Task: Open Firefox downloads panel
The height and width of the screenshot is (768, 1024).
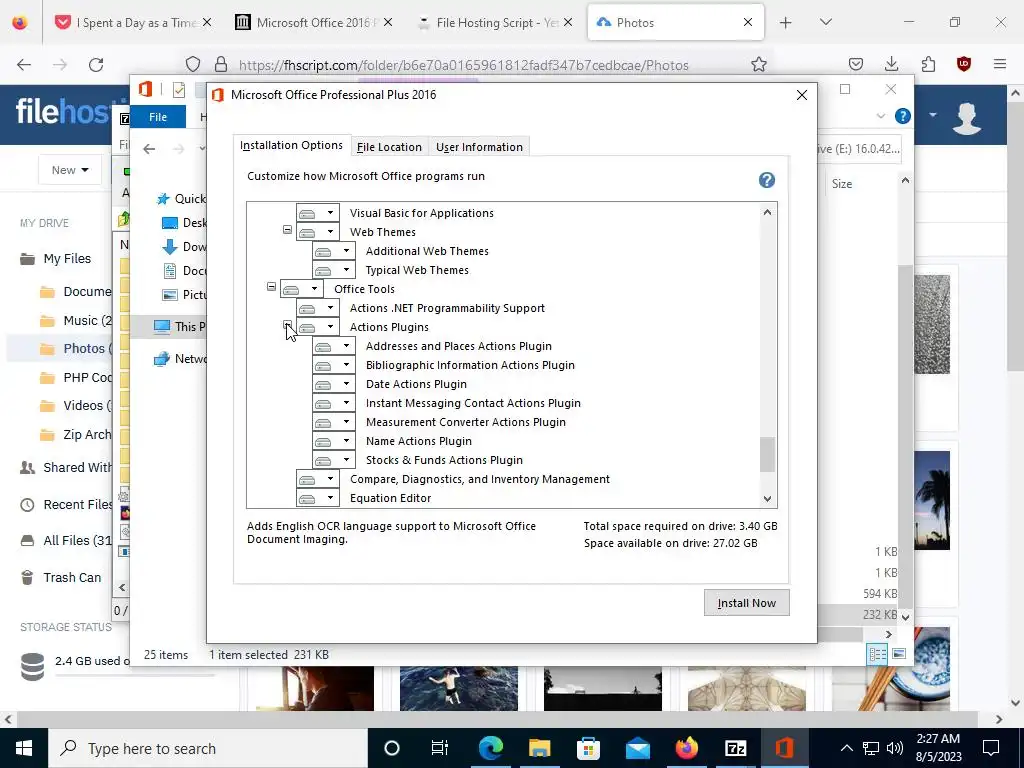Action: pyautogui.click(x=891, y=64)
